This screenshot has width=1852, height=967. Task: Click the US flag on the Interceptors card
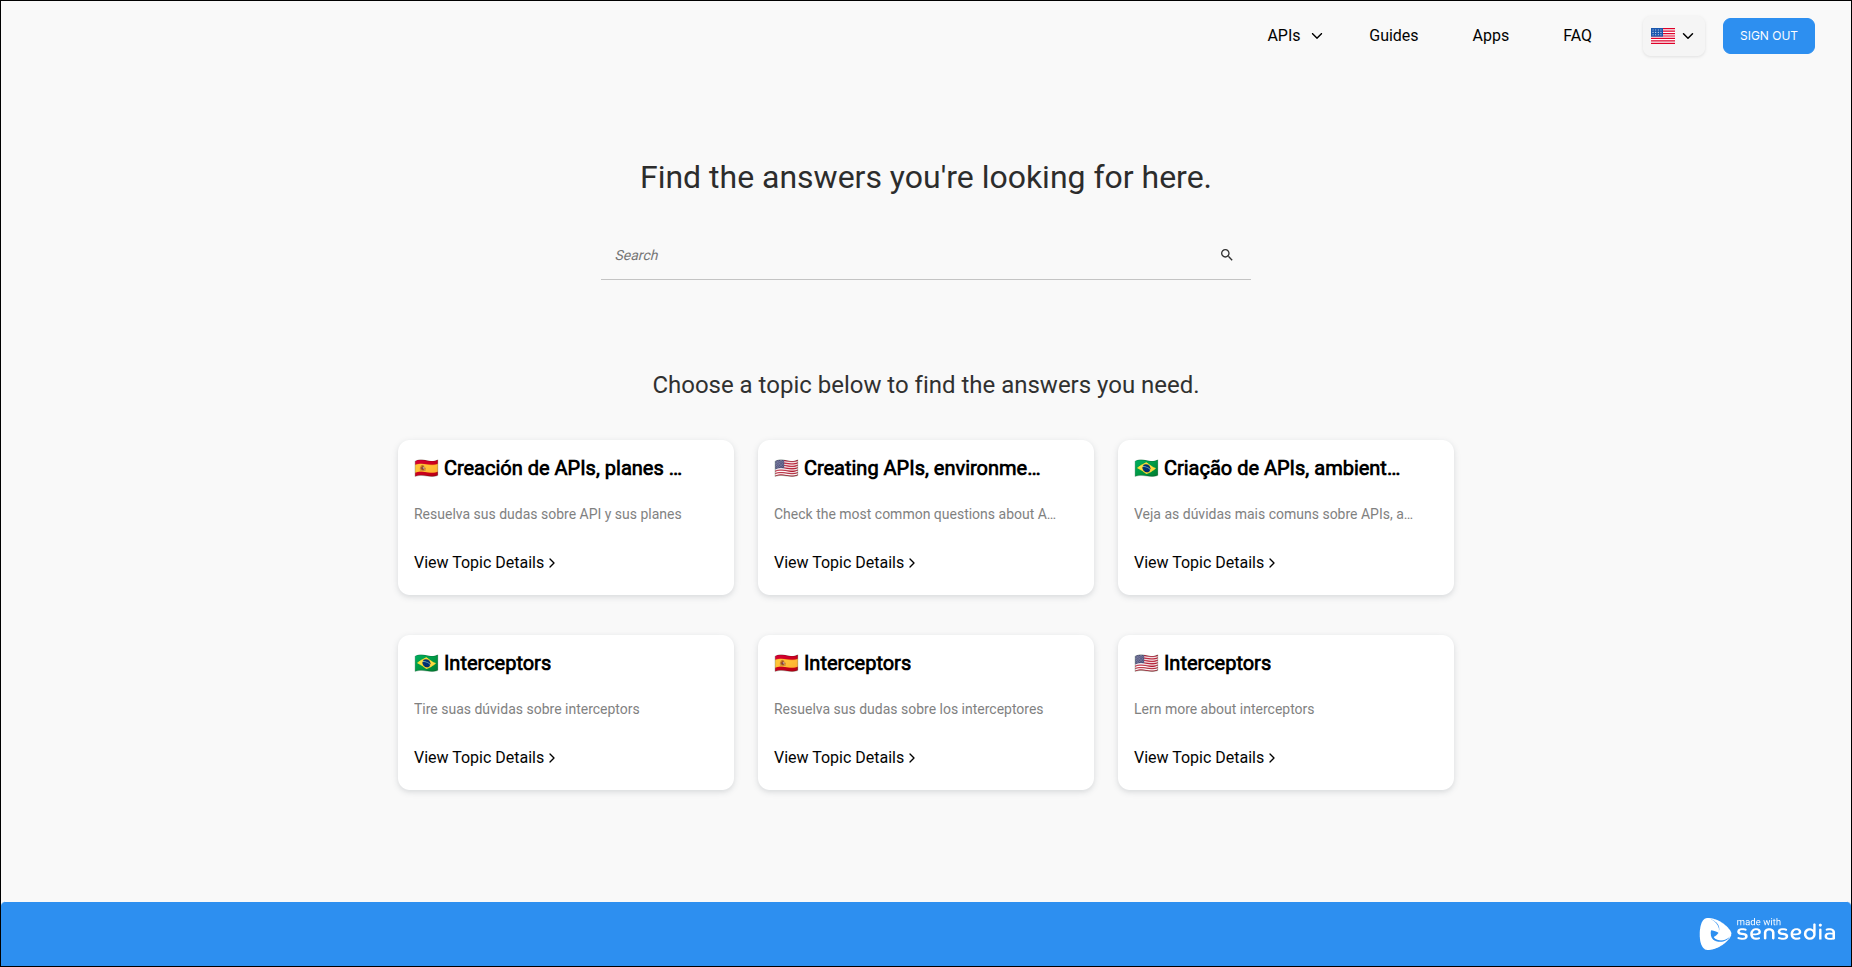[x=1146, y=662]
